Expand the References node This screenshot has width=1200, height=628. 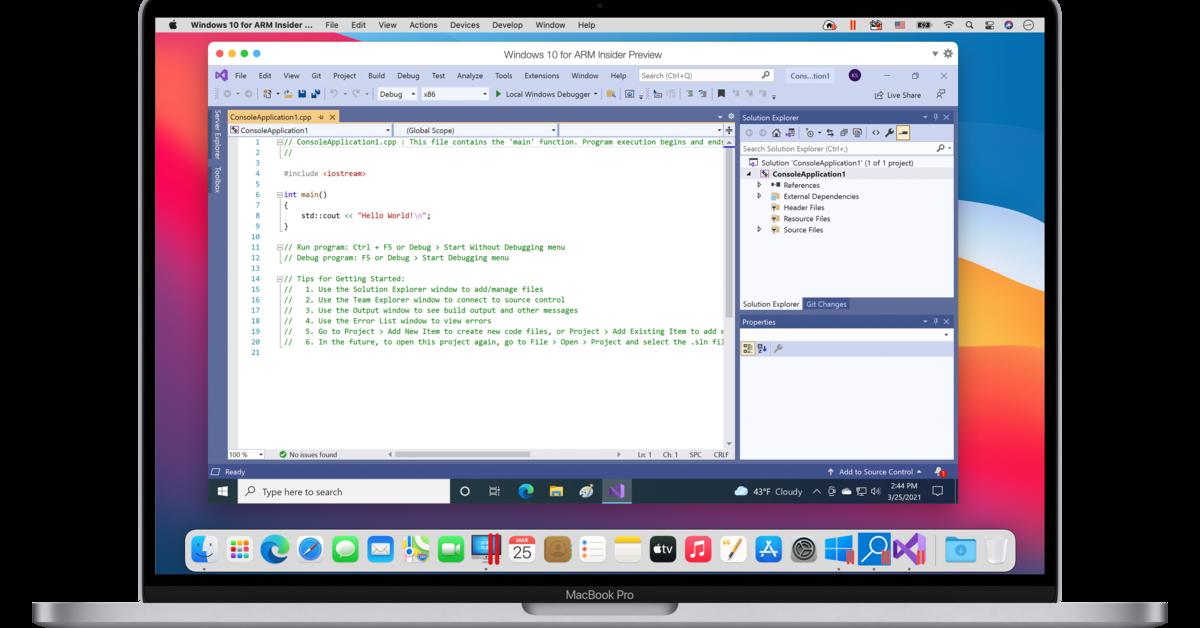pos(759,185)
